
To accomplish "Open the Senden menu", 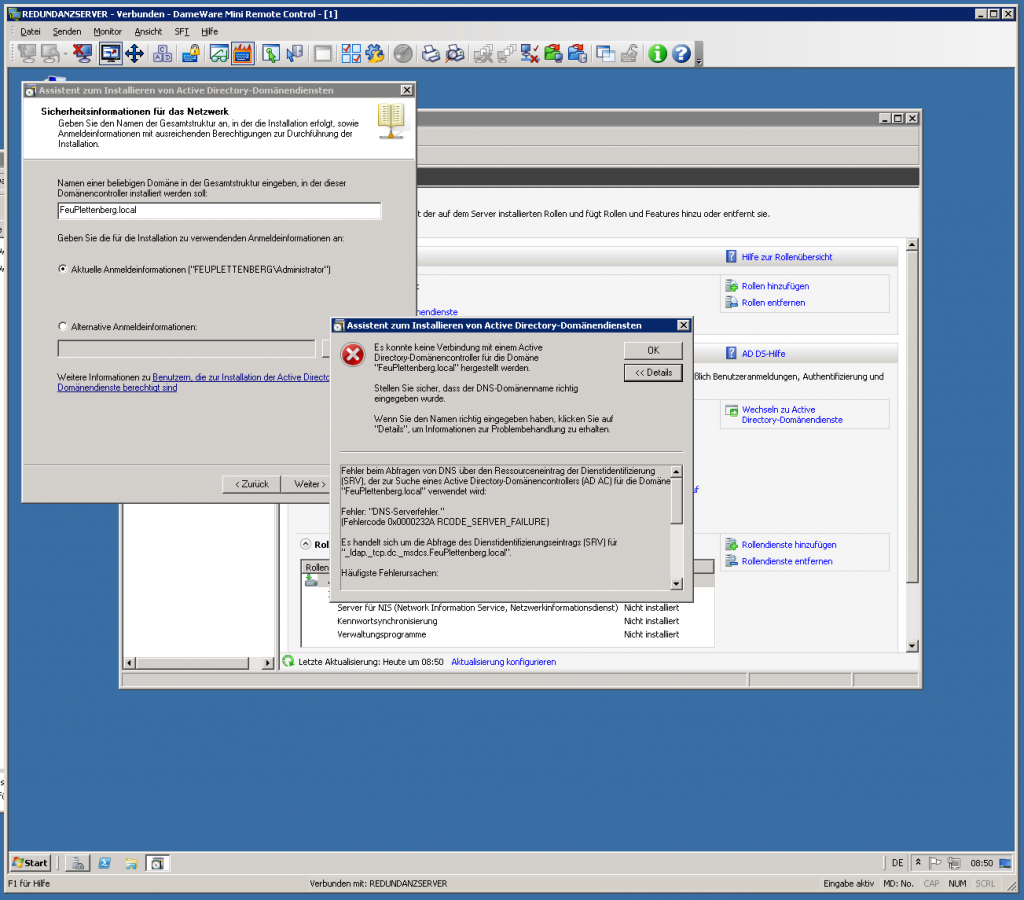I will [67, 31].
